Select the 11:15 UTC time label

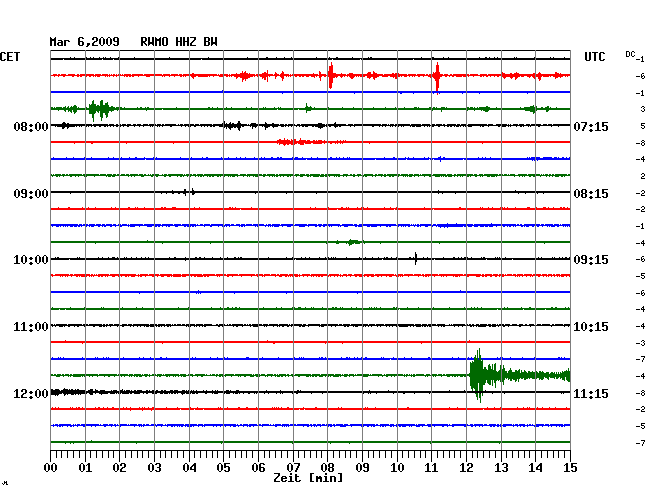click(x=591, y=394)
